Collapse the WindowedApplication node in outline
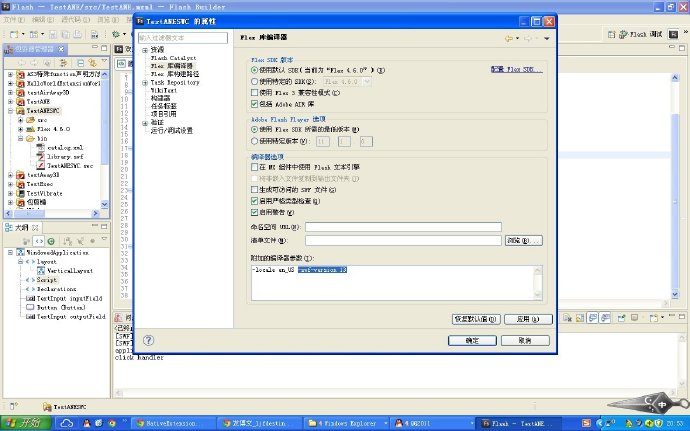Viewport: 690px width, 431px height. pyautogui.click(x=11, y=252)
